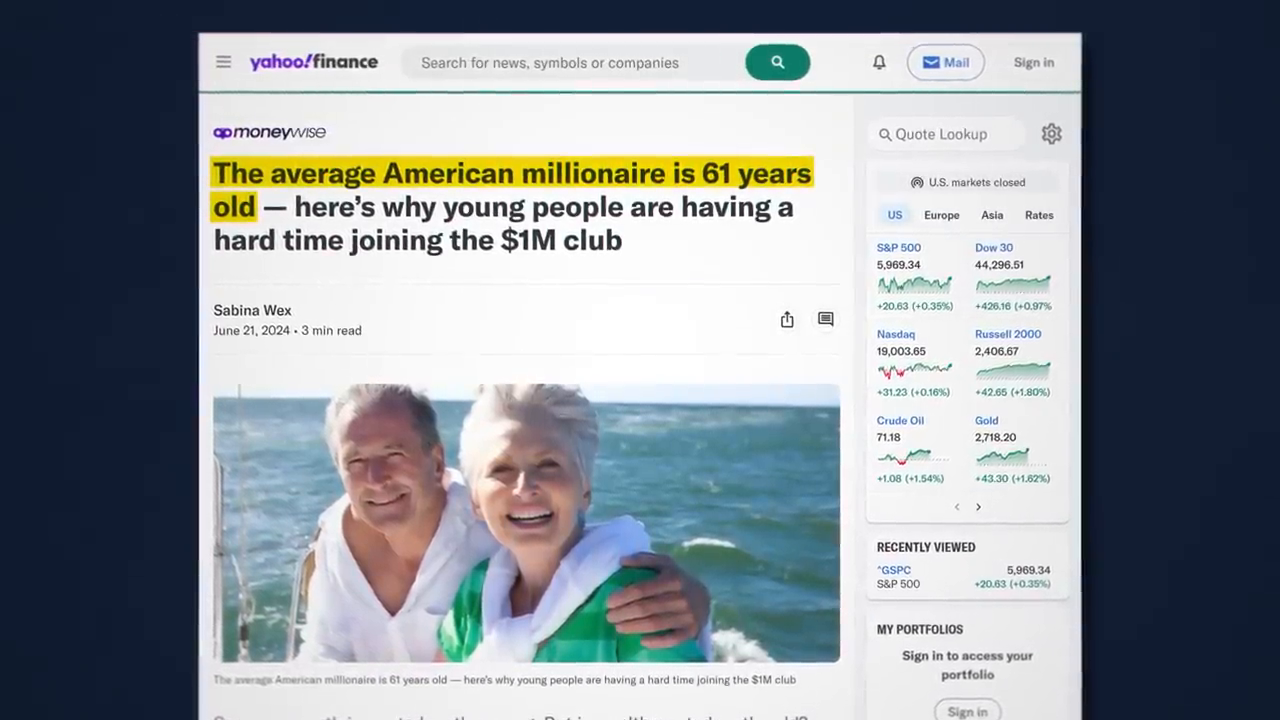Select the Asia markets tab
Image resolution: width=1280 pixels, height=720 pixels.
pyautogui.click(x=992, y=215)
